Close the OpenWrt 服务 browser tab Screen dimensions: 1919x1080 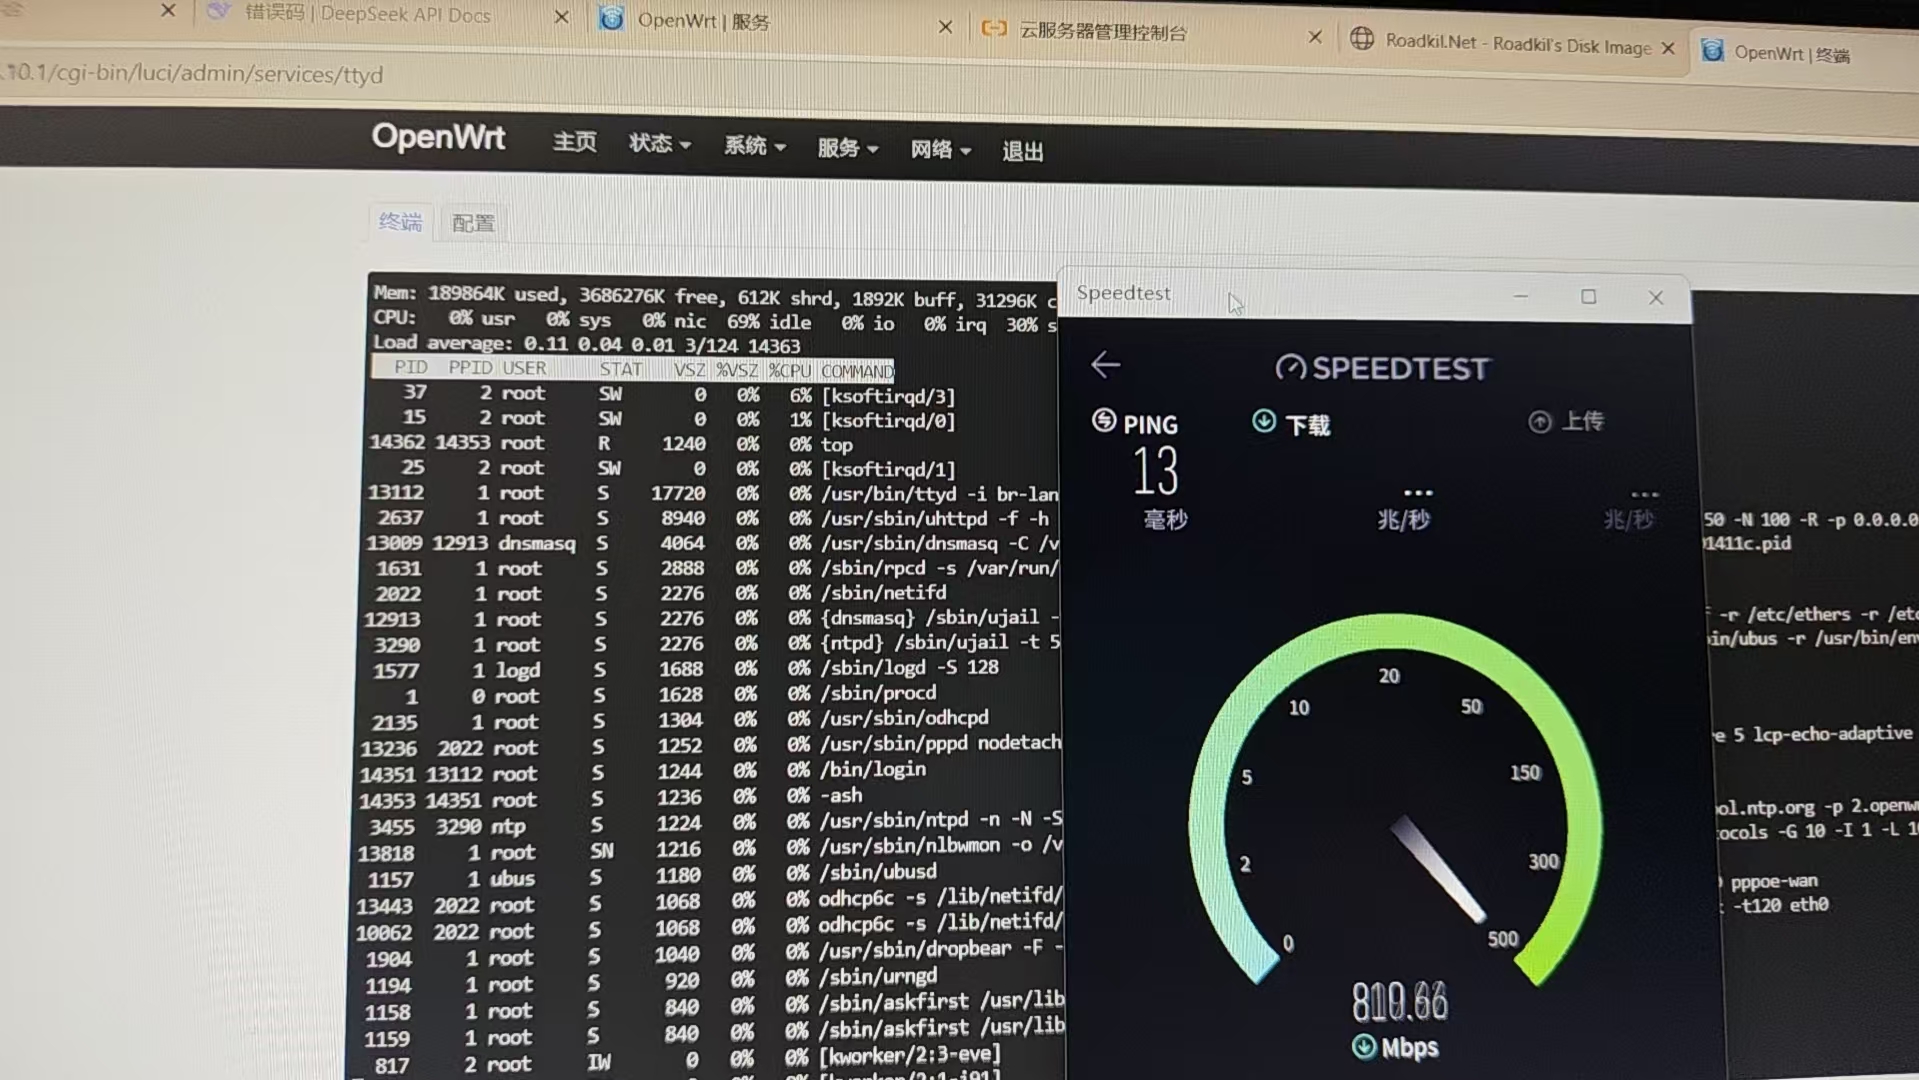(945, 27)
